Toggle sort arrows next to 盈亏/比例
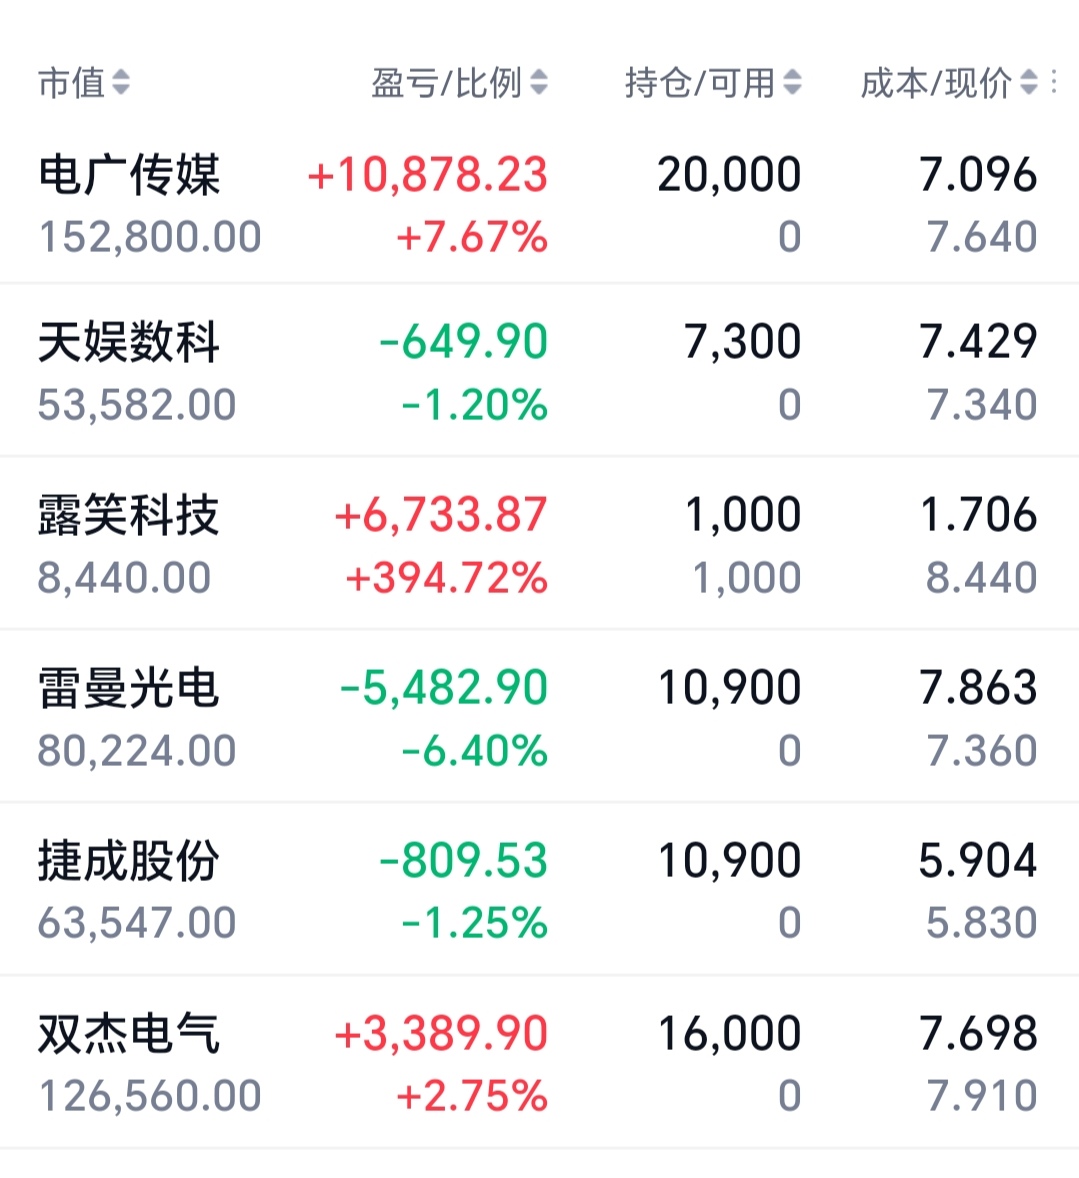The width and height of the screenshot is (1079, 1178). point(539,82)
